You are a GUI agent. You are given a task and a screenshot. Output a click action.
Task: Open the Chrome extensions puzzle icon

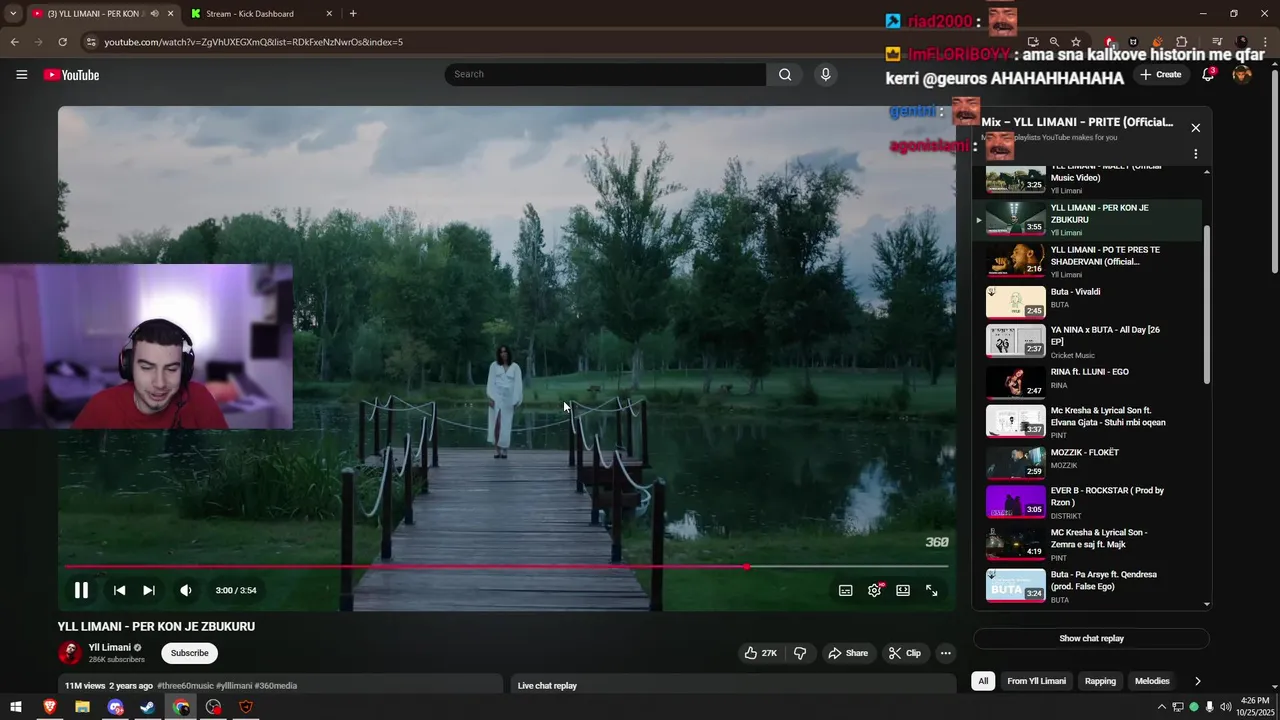point(1181,42)
